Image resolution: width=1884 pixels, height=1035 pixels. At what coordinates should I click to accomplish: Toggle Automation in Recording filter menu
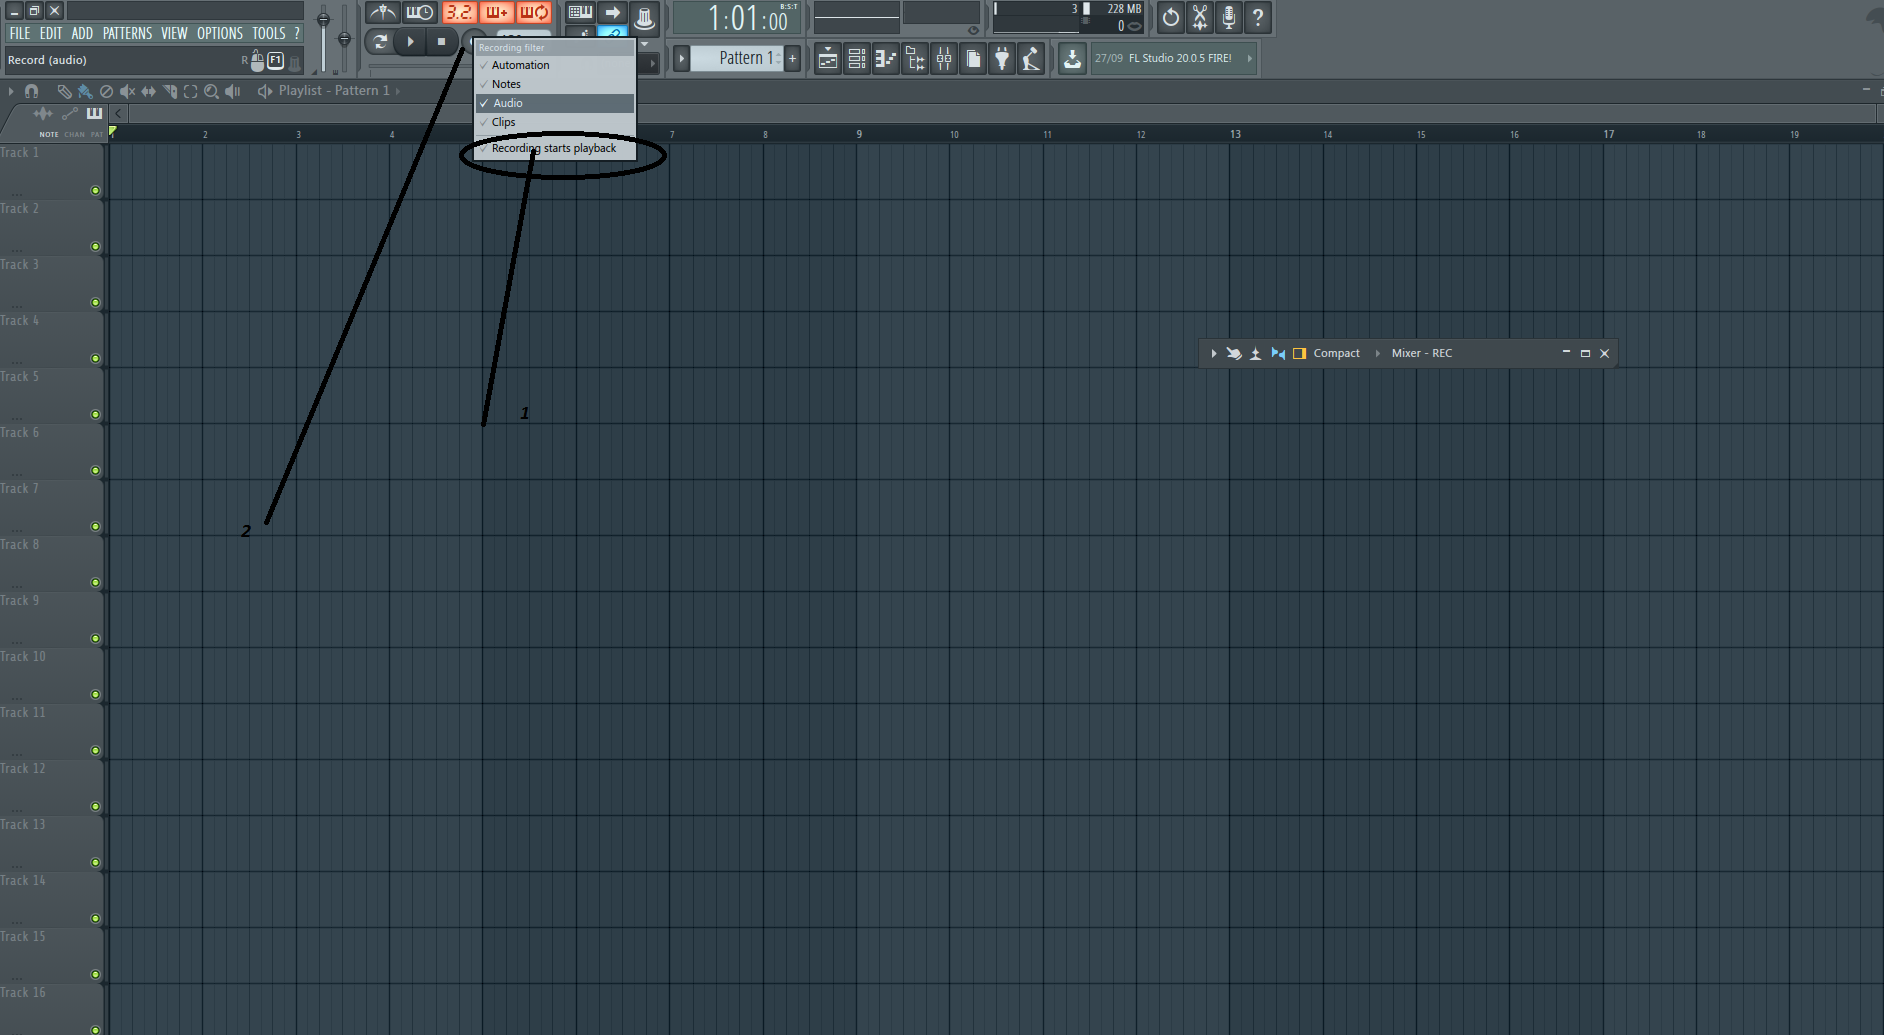coord(555,65)
